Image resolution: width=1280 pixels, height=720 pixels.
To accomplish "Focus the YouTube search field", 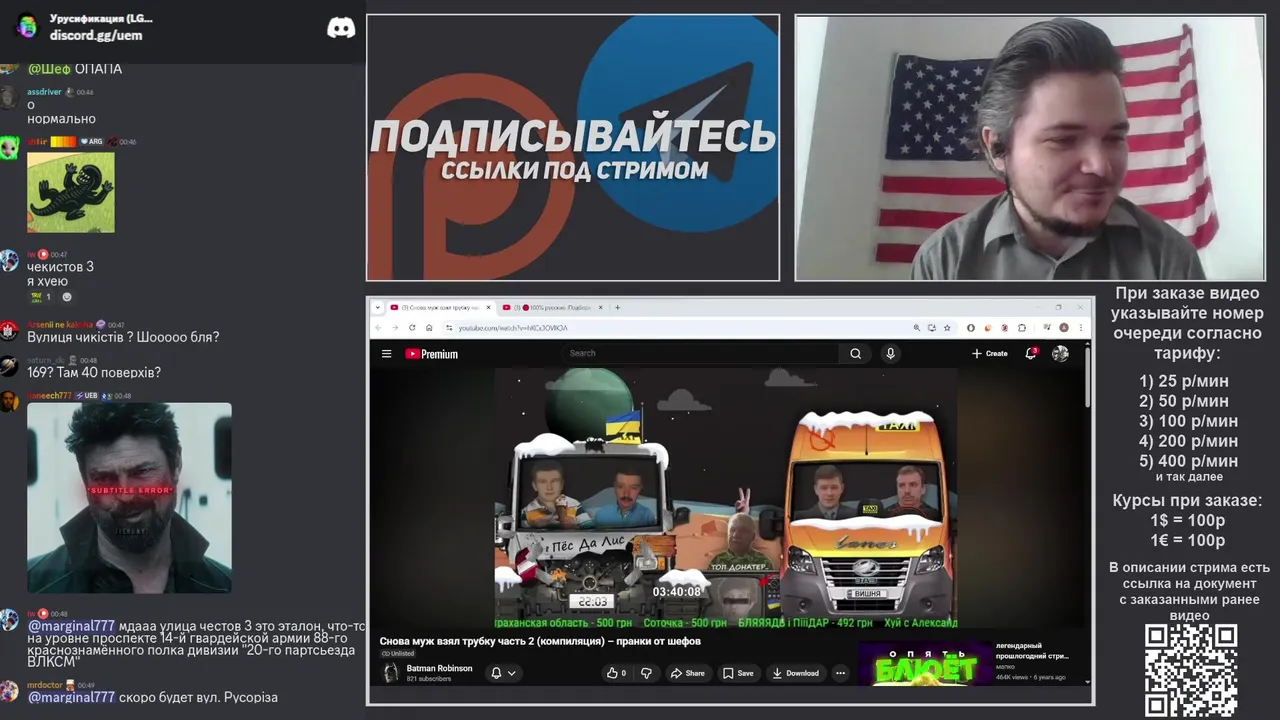I will 700,353.
